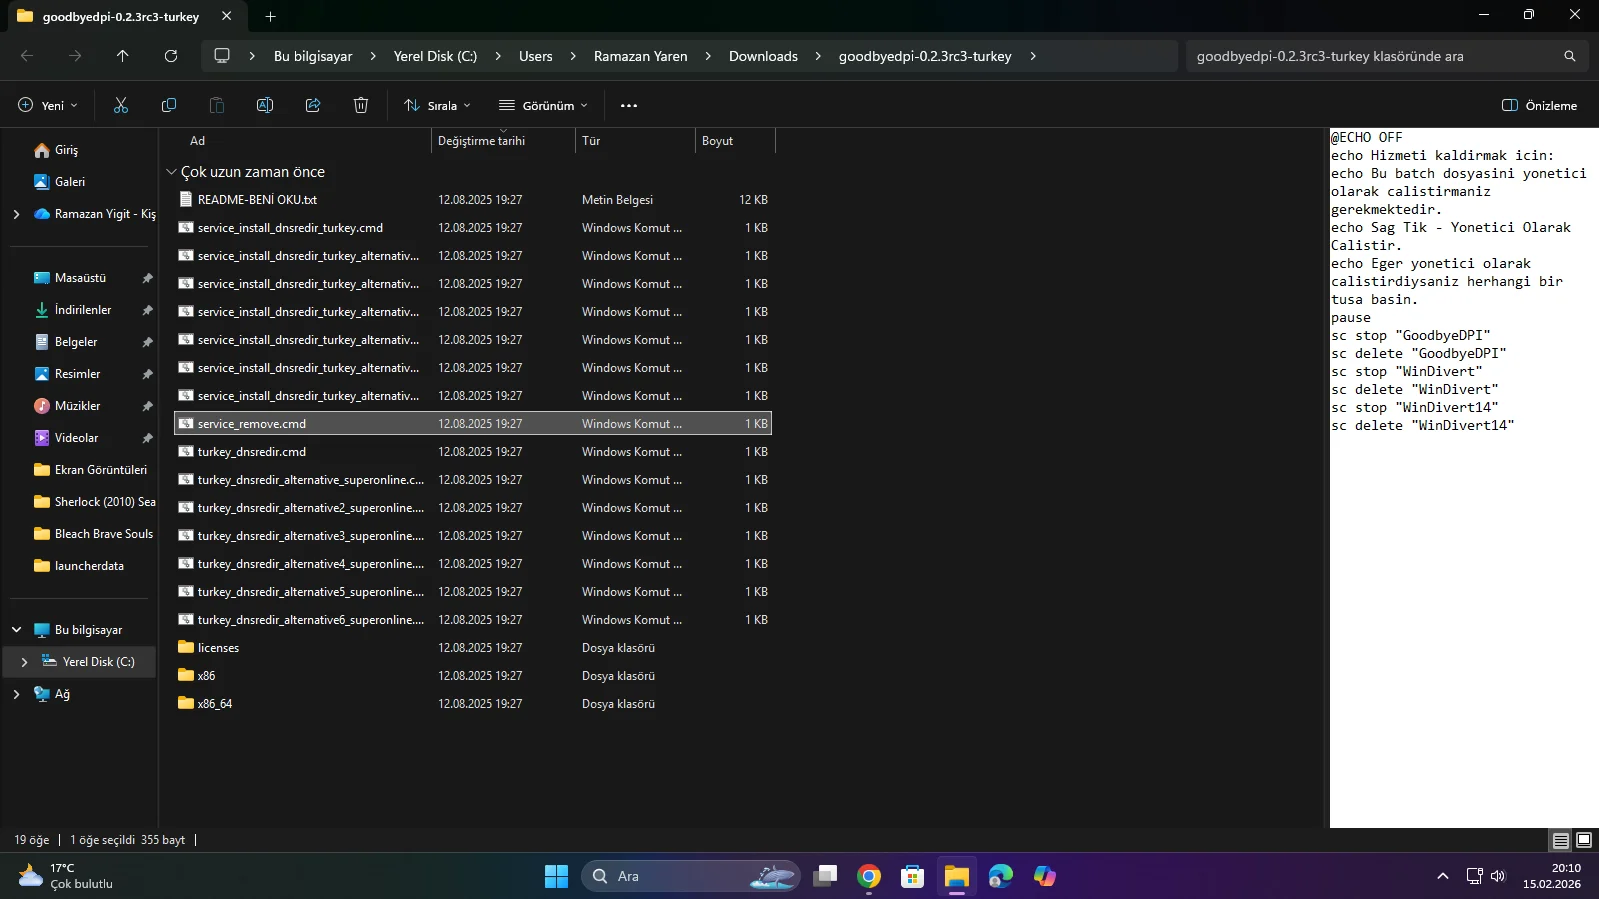Click the folder search input field
Image resolution: width=1599 pixels, height=899 pixels.
(1375, 56)
